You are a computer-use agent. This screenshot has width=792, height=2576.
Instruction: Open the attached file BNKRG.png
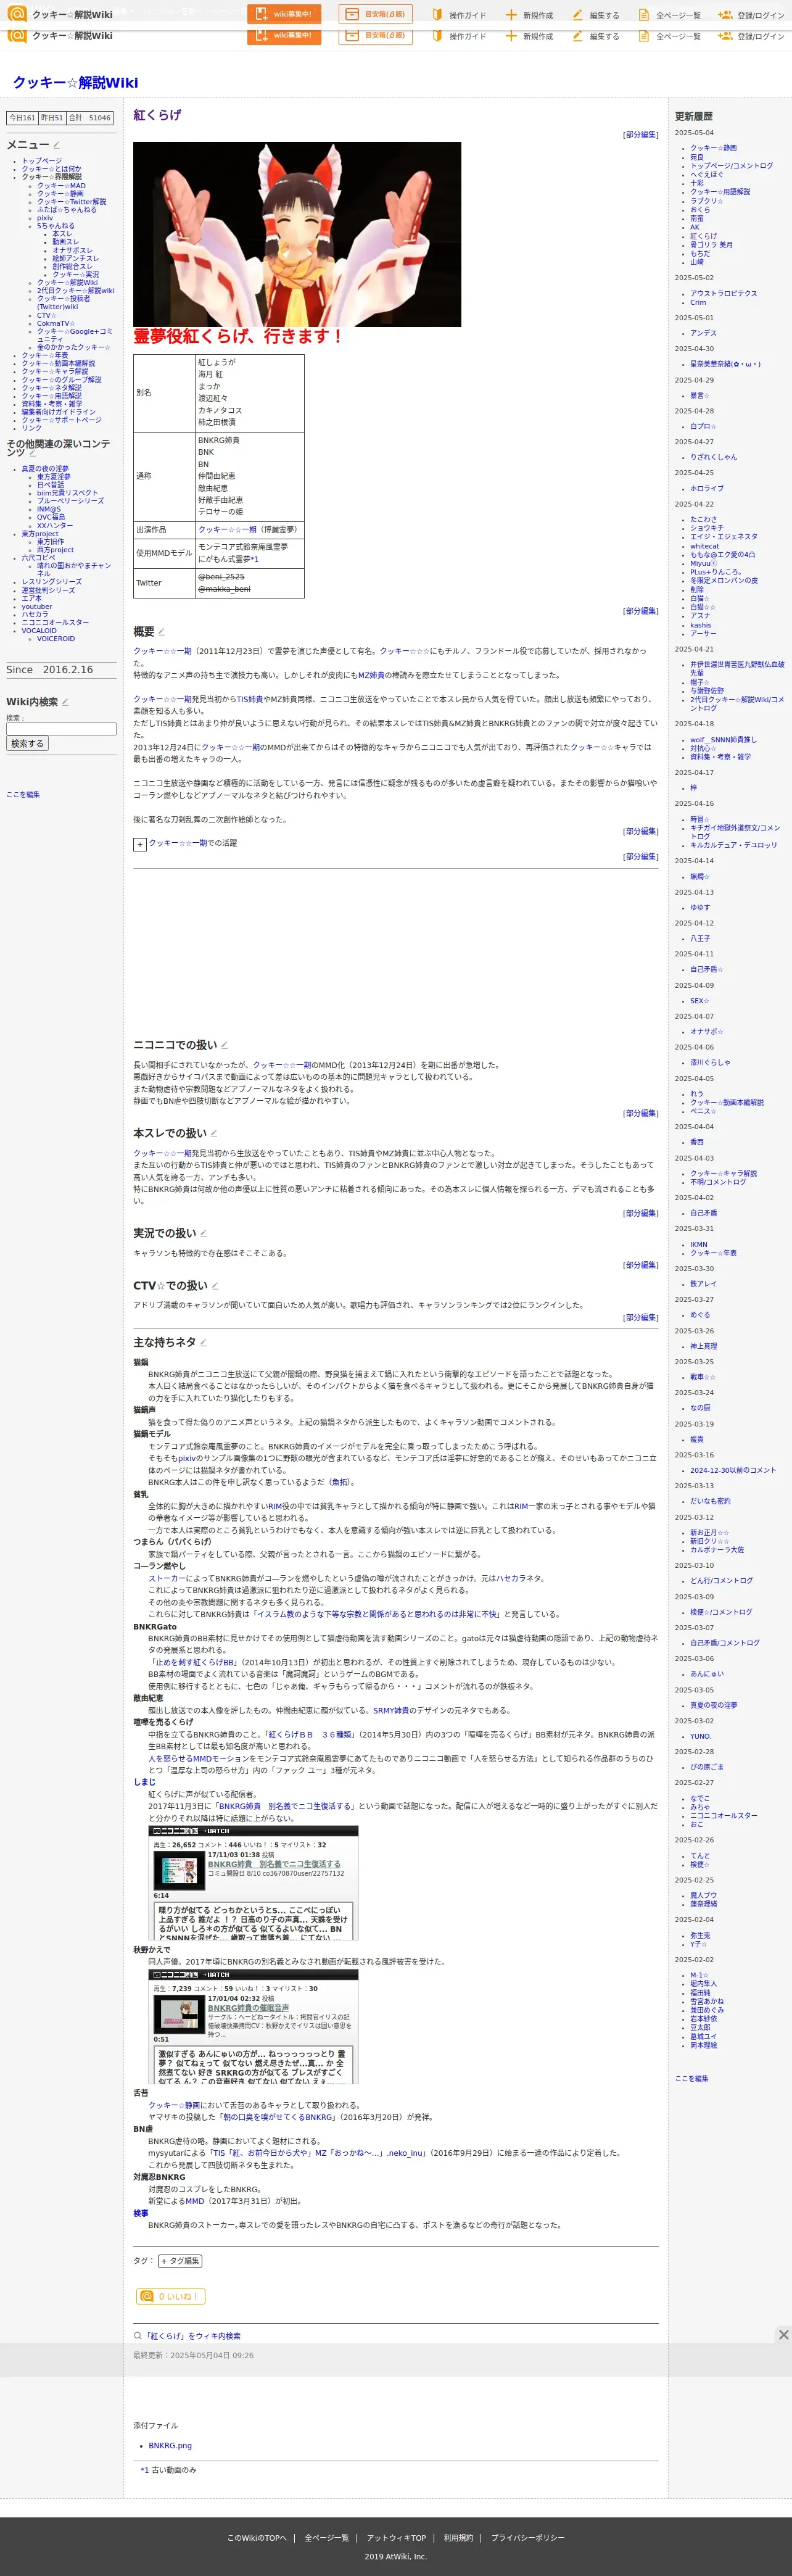[x=170, y=2446]
